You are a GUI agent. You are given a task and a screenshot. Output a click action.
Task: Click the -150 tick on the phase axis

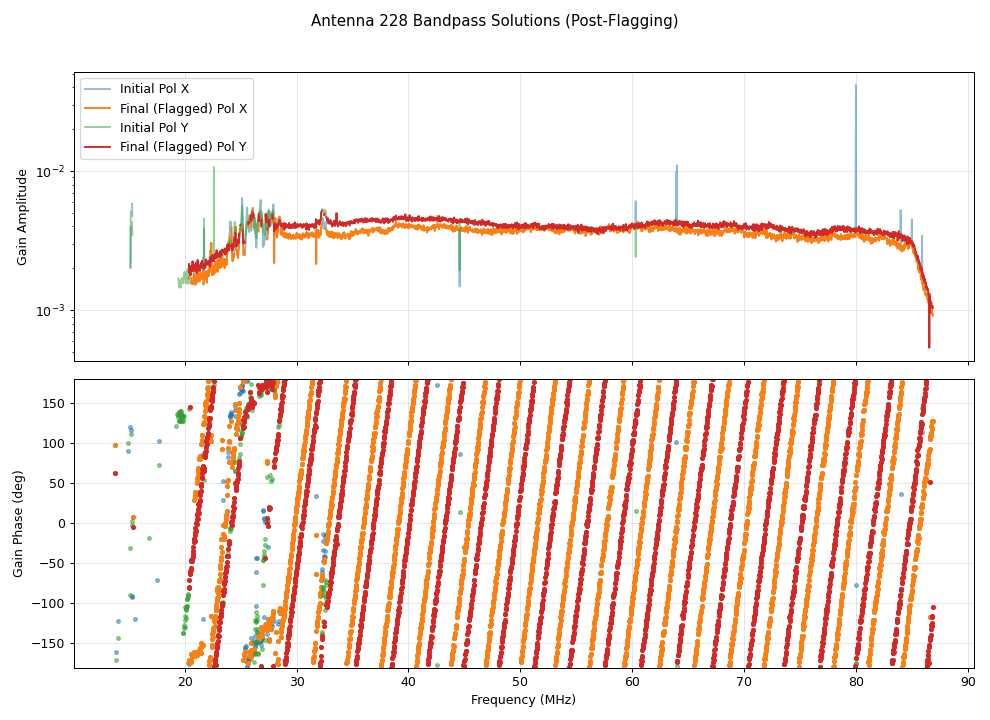[x=49, y=643]
